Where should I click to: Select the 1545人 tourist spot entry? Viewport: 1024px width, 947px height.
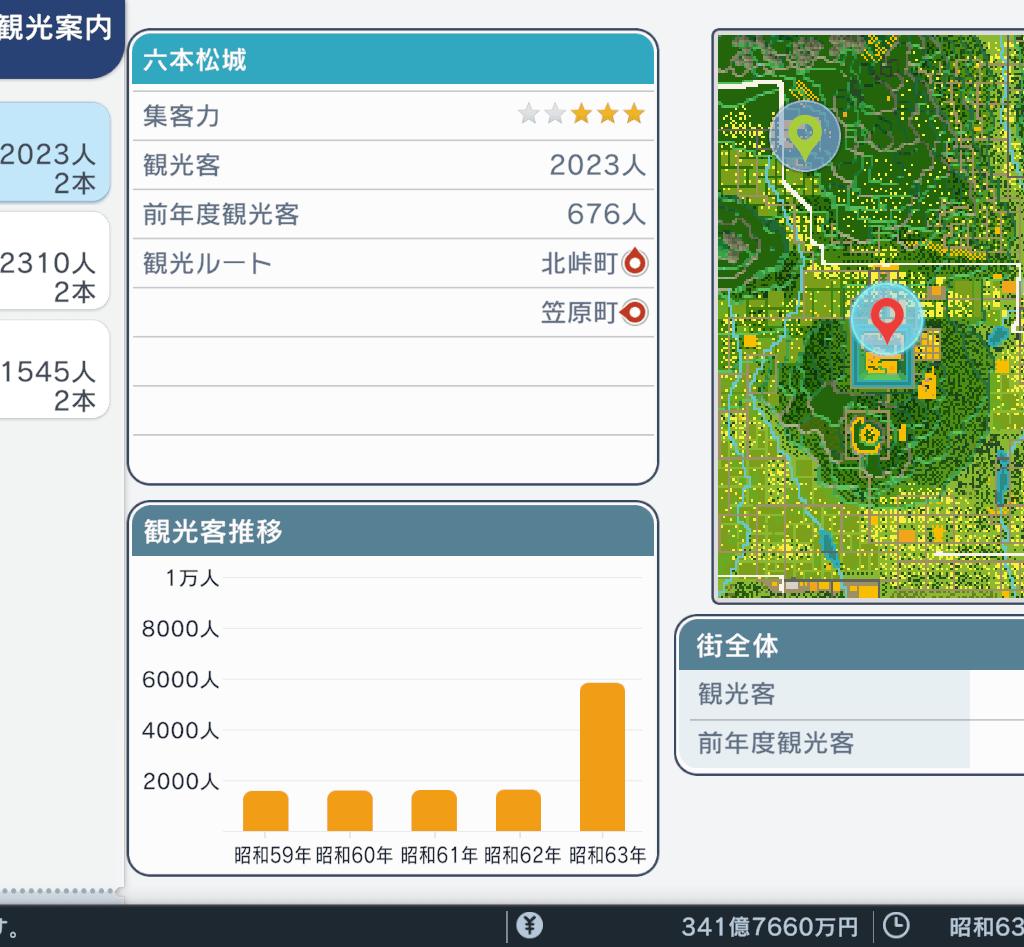[54, 370]
